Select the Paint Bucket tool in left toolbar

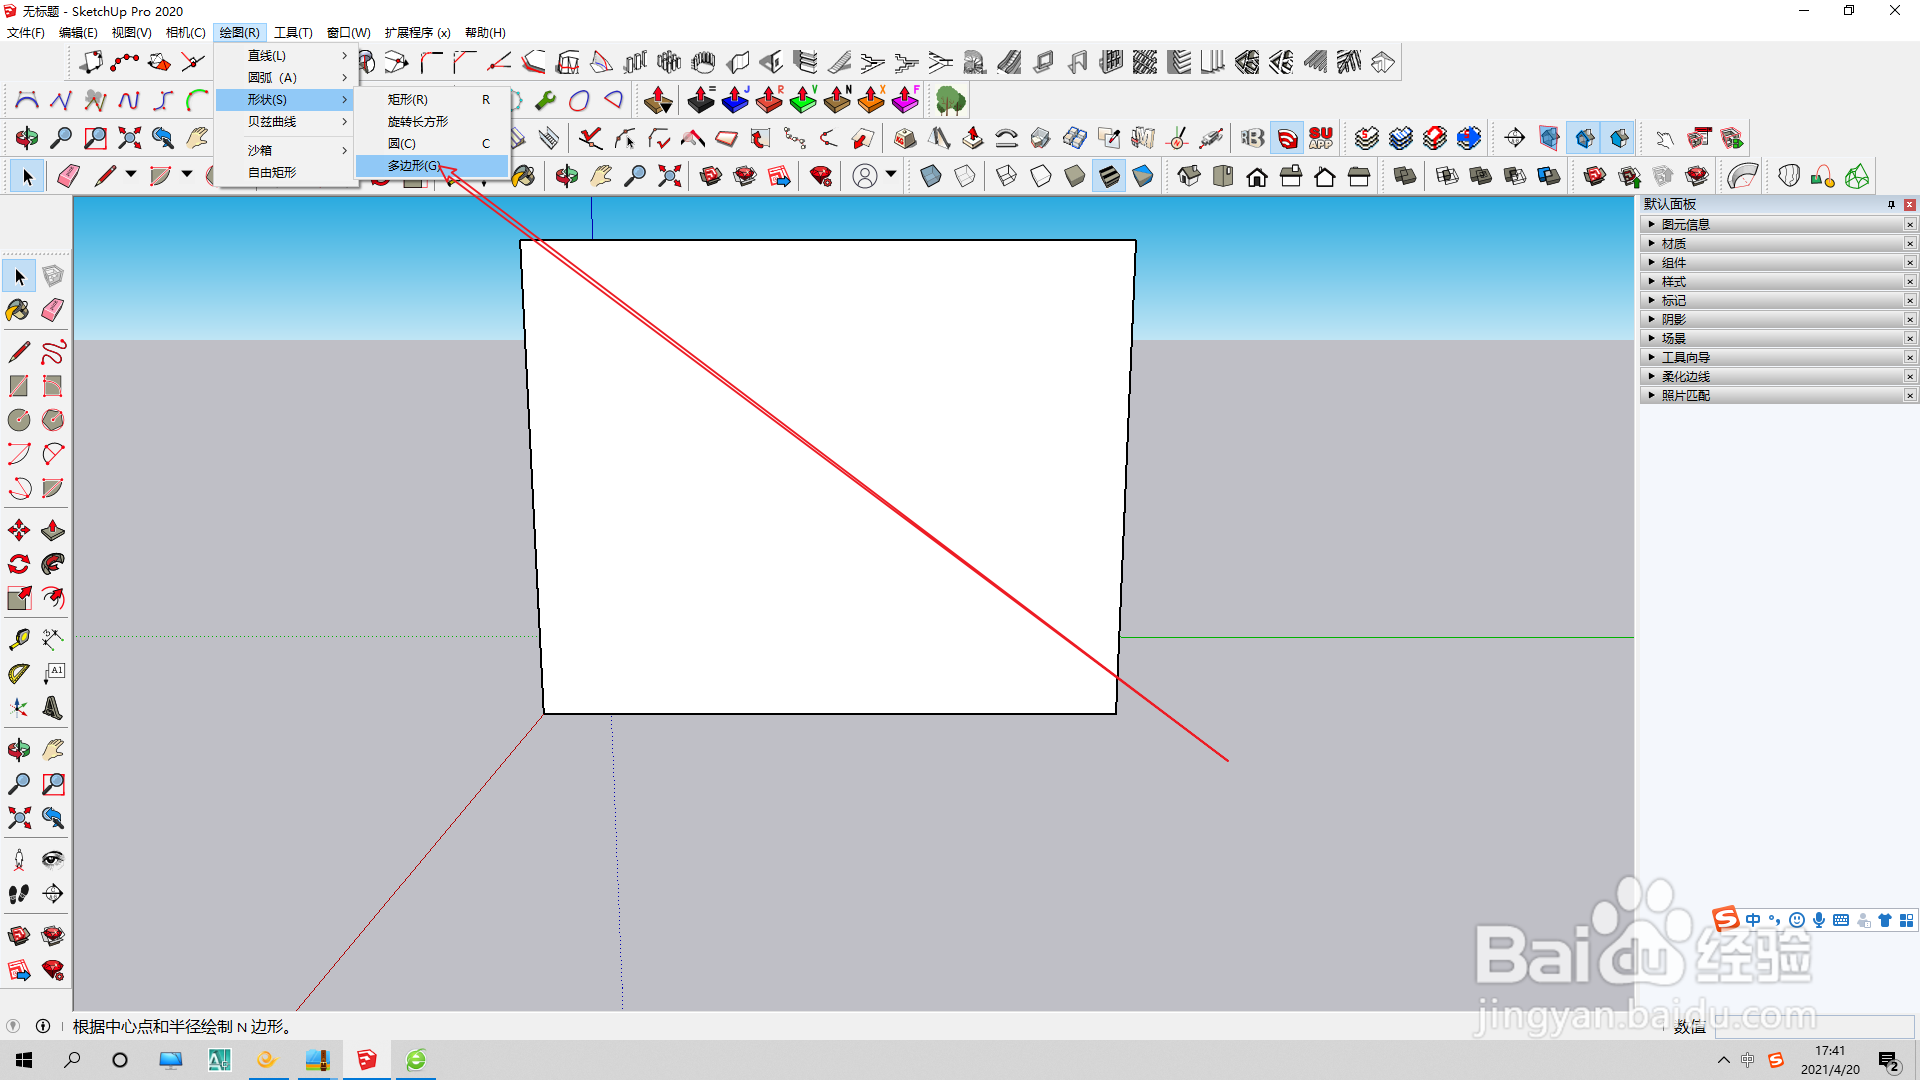[x=18, y=310]
